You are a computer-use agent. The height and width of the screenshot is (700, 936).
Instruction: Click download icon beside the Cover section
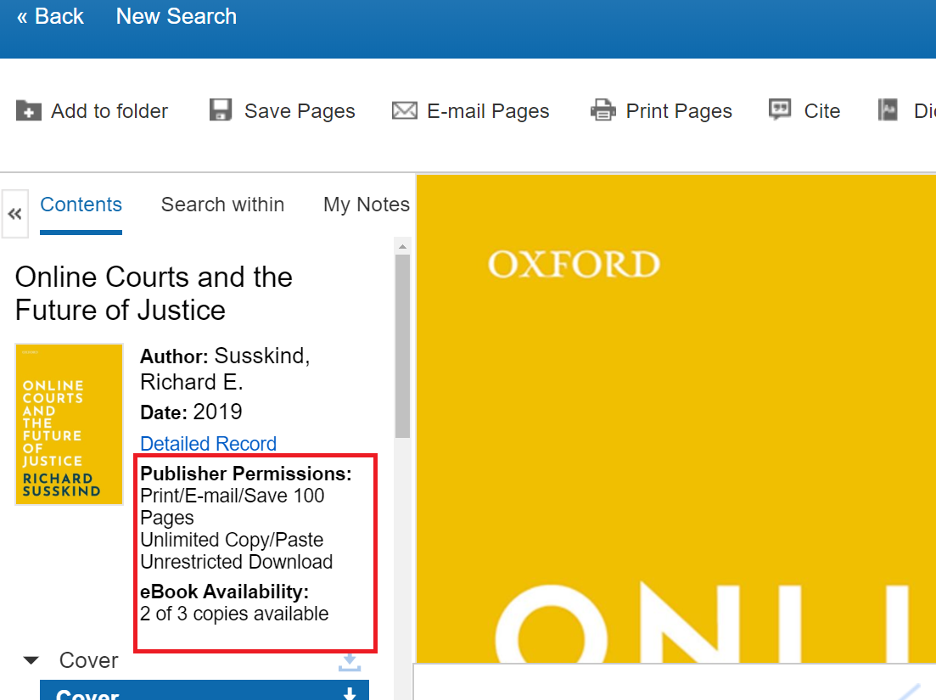tap(349, 662)
